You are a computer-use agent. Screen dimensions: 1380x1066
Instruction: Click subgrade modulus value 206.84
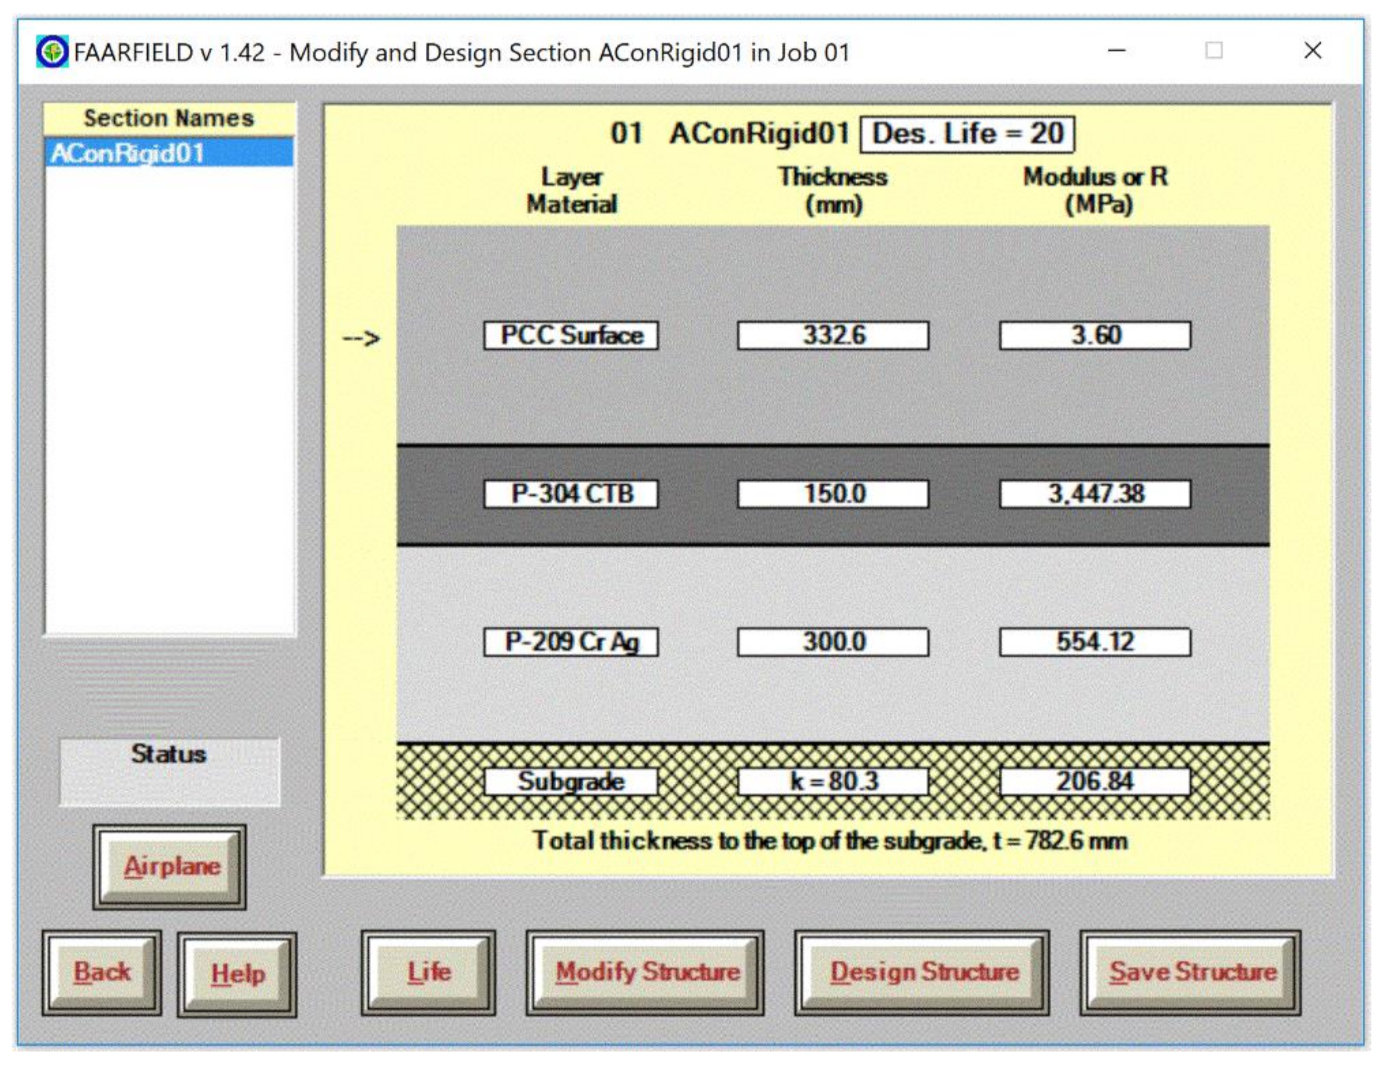(1095, 782)
